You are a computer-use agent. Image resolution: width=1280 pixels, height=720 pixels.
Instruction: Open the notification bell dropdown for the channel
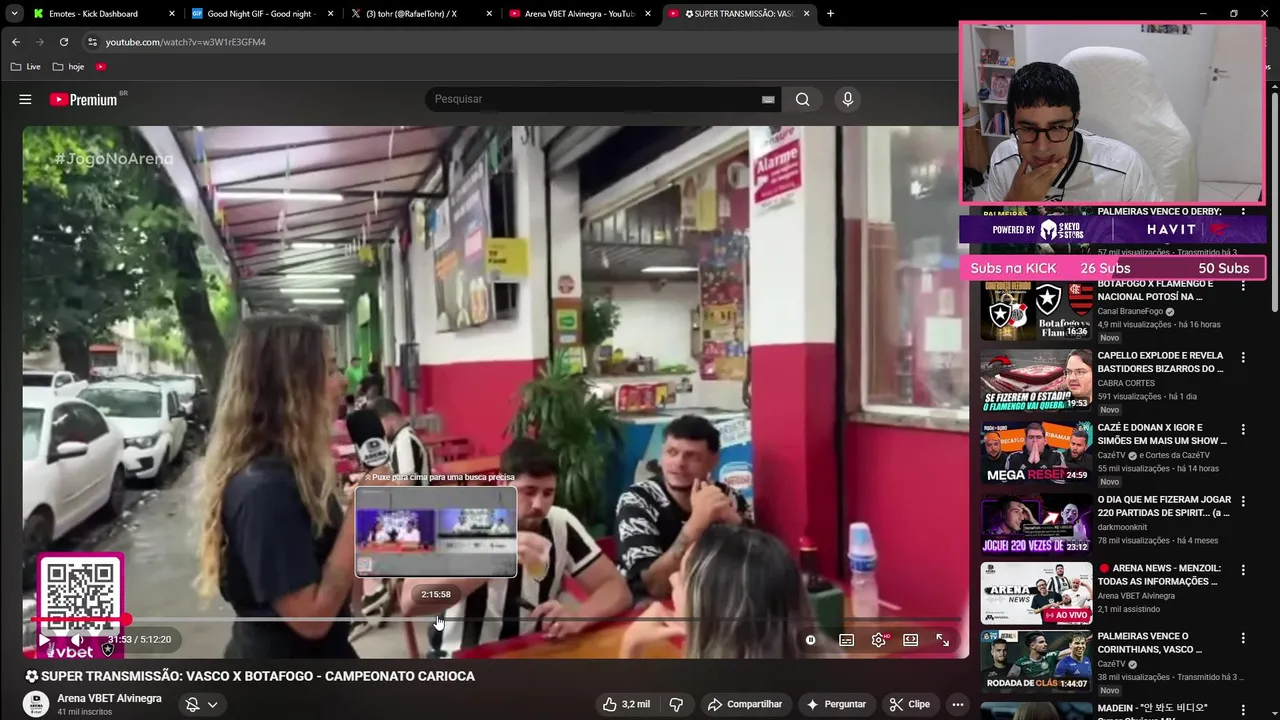pyautogui.click(x=201, y=705)
